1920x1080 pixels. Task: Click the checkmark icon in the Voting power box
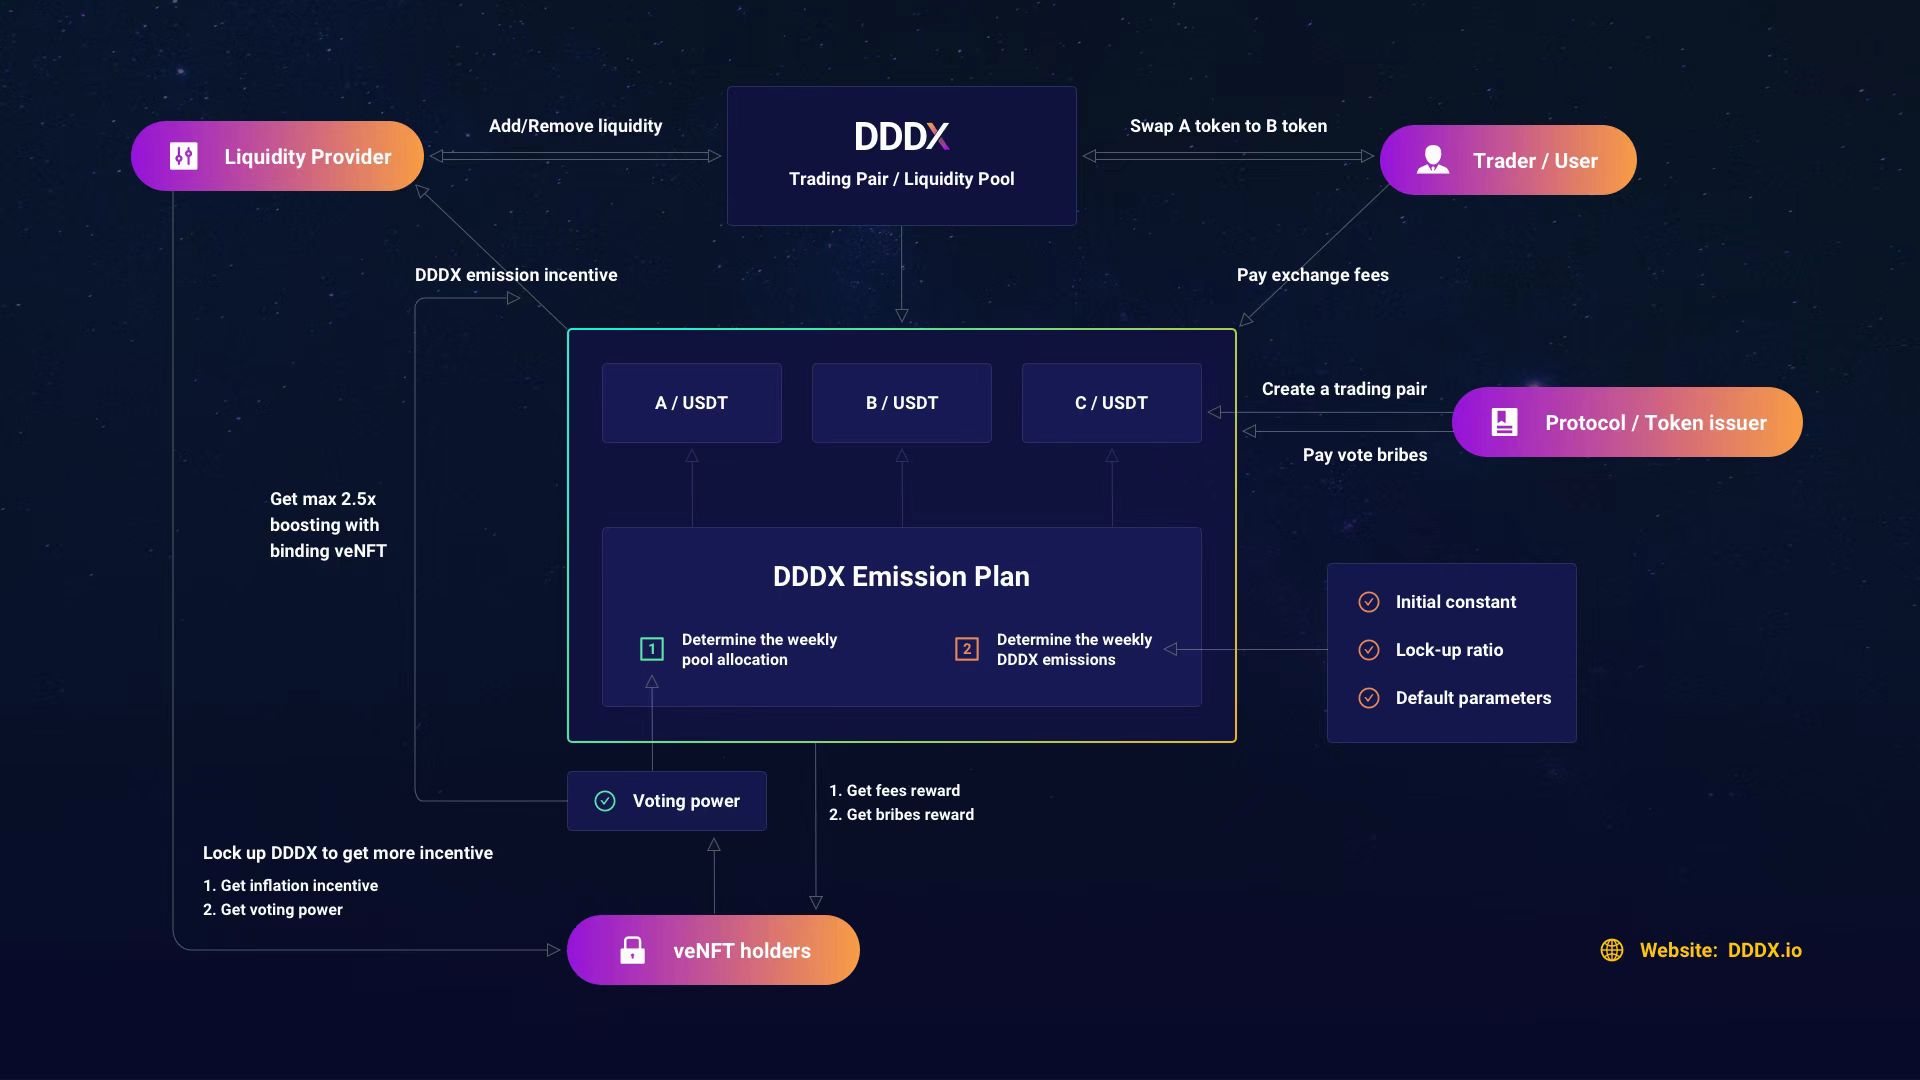point(604,800)
